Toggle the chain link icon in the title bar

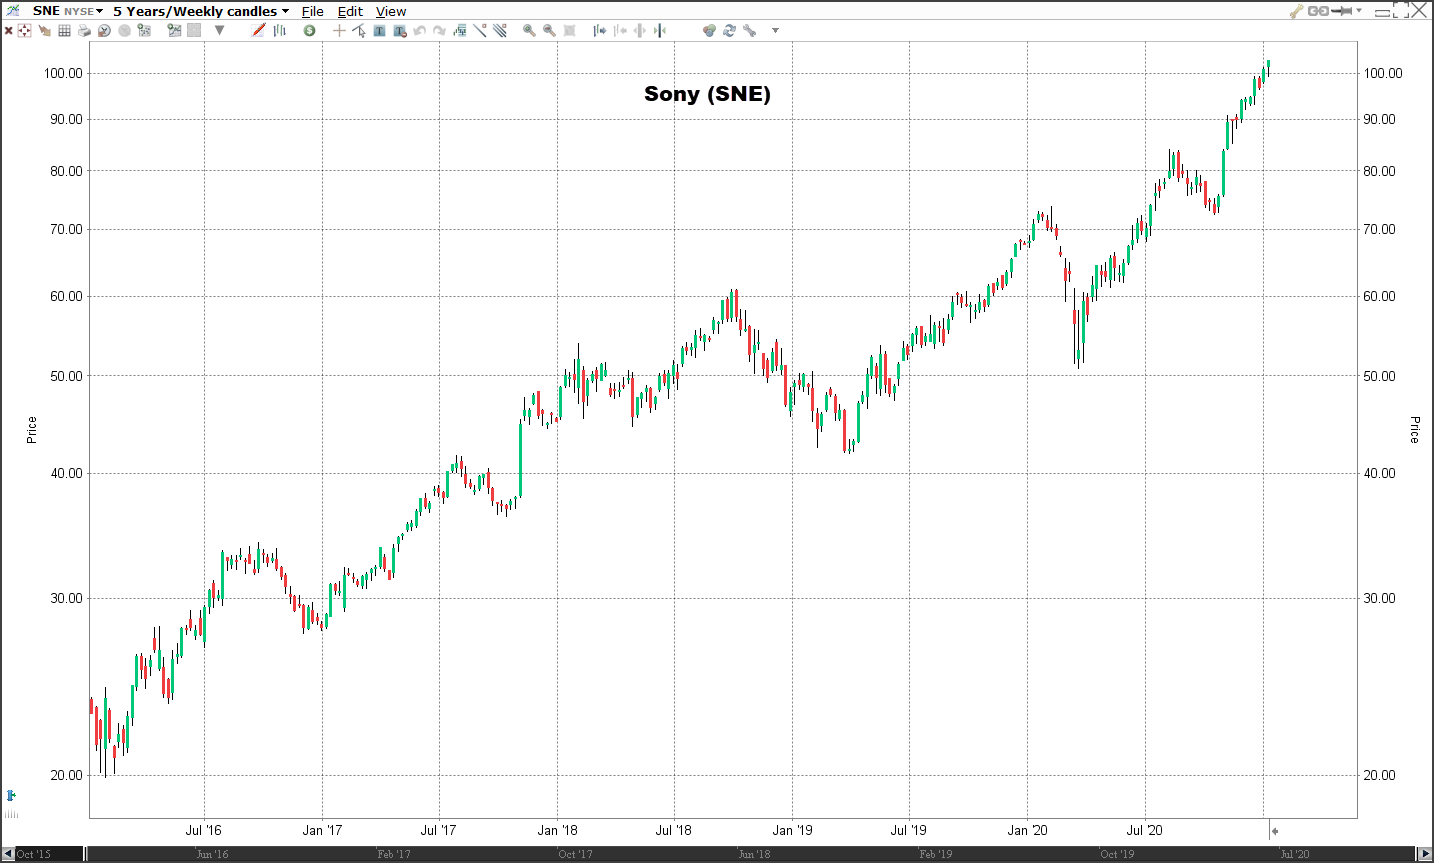pyautogui.click(x=1318, y=11)
